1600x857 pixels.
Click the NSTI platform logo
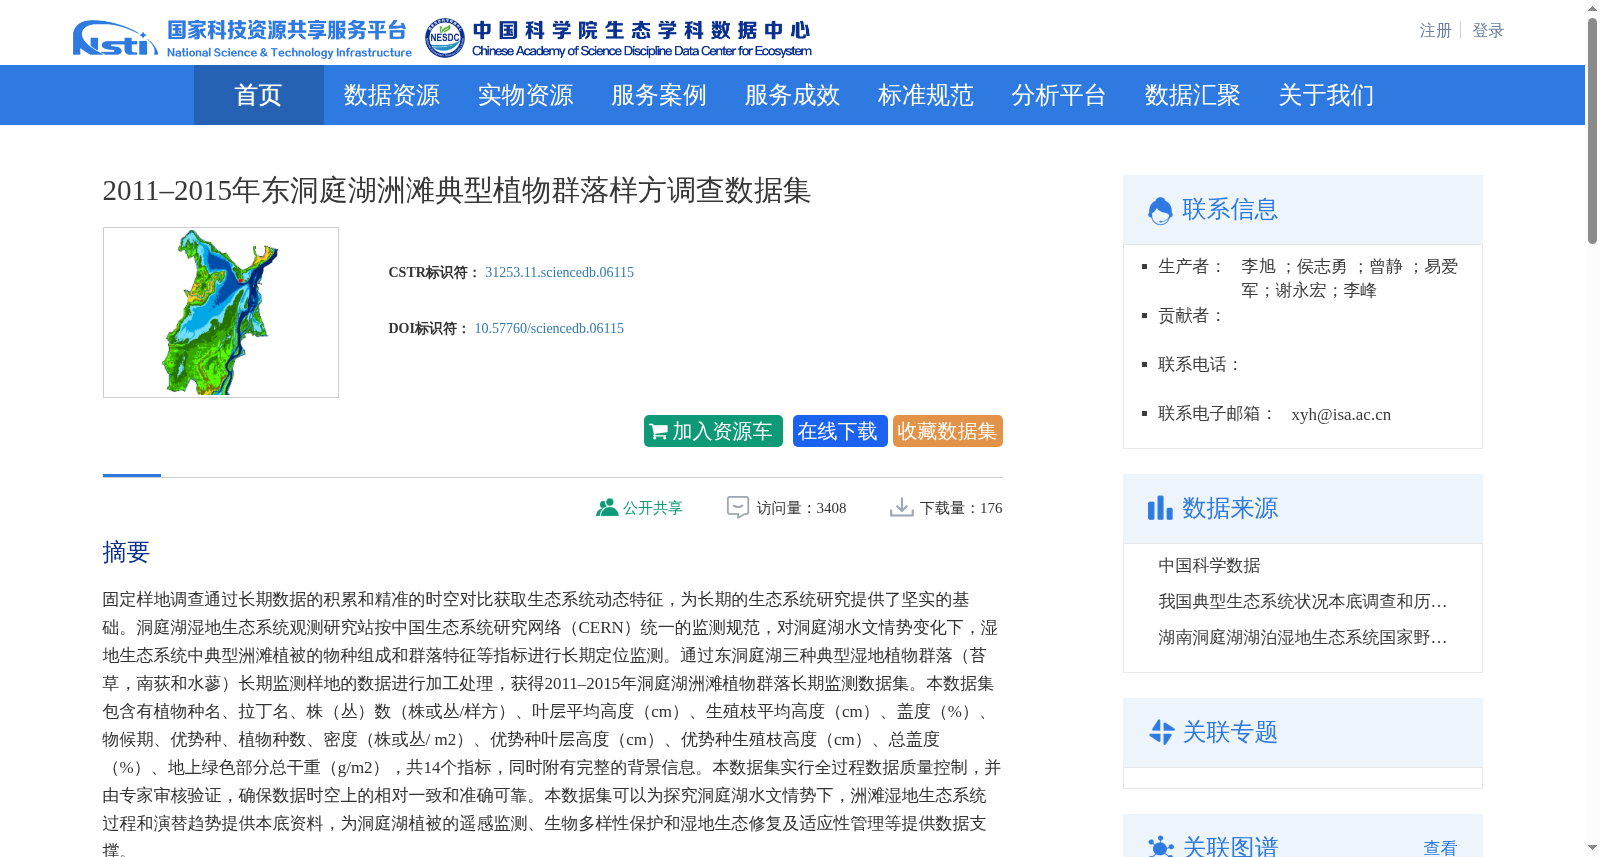tap(242, 38)
